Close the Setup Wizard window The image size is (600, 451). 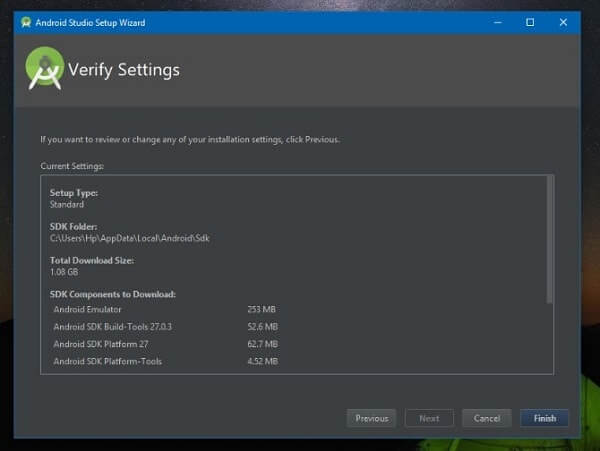(x=563, y=22)
